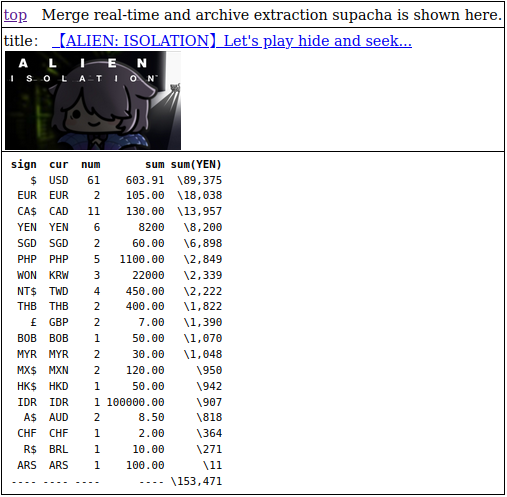Select the 'cur' column header

59,164
